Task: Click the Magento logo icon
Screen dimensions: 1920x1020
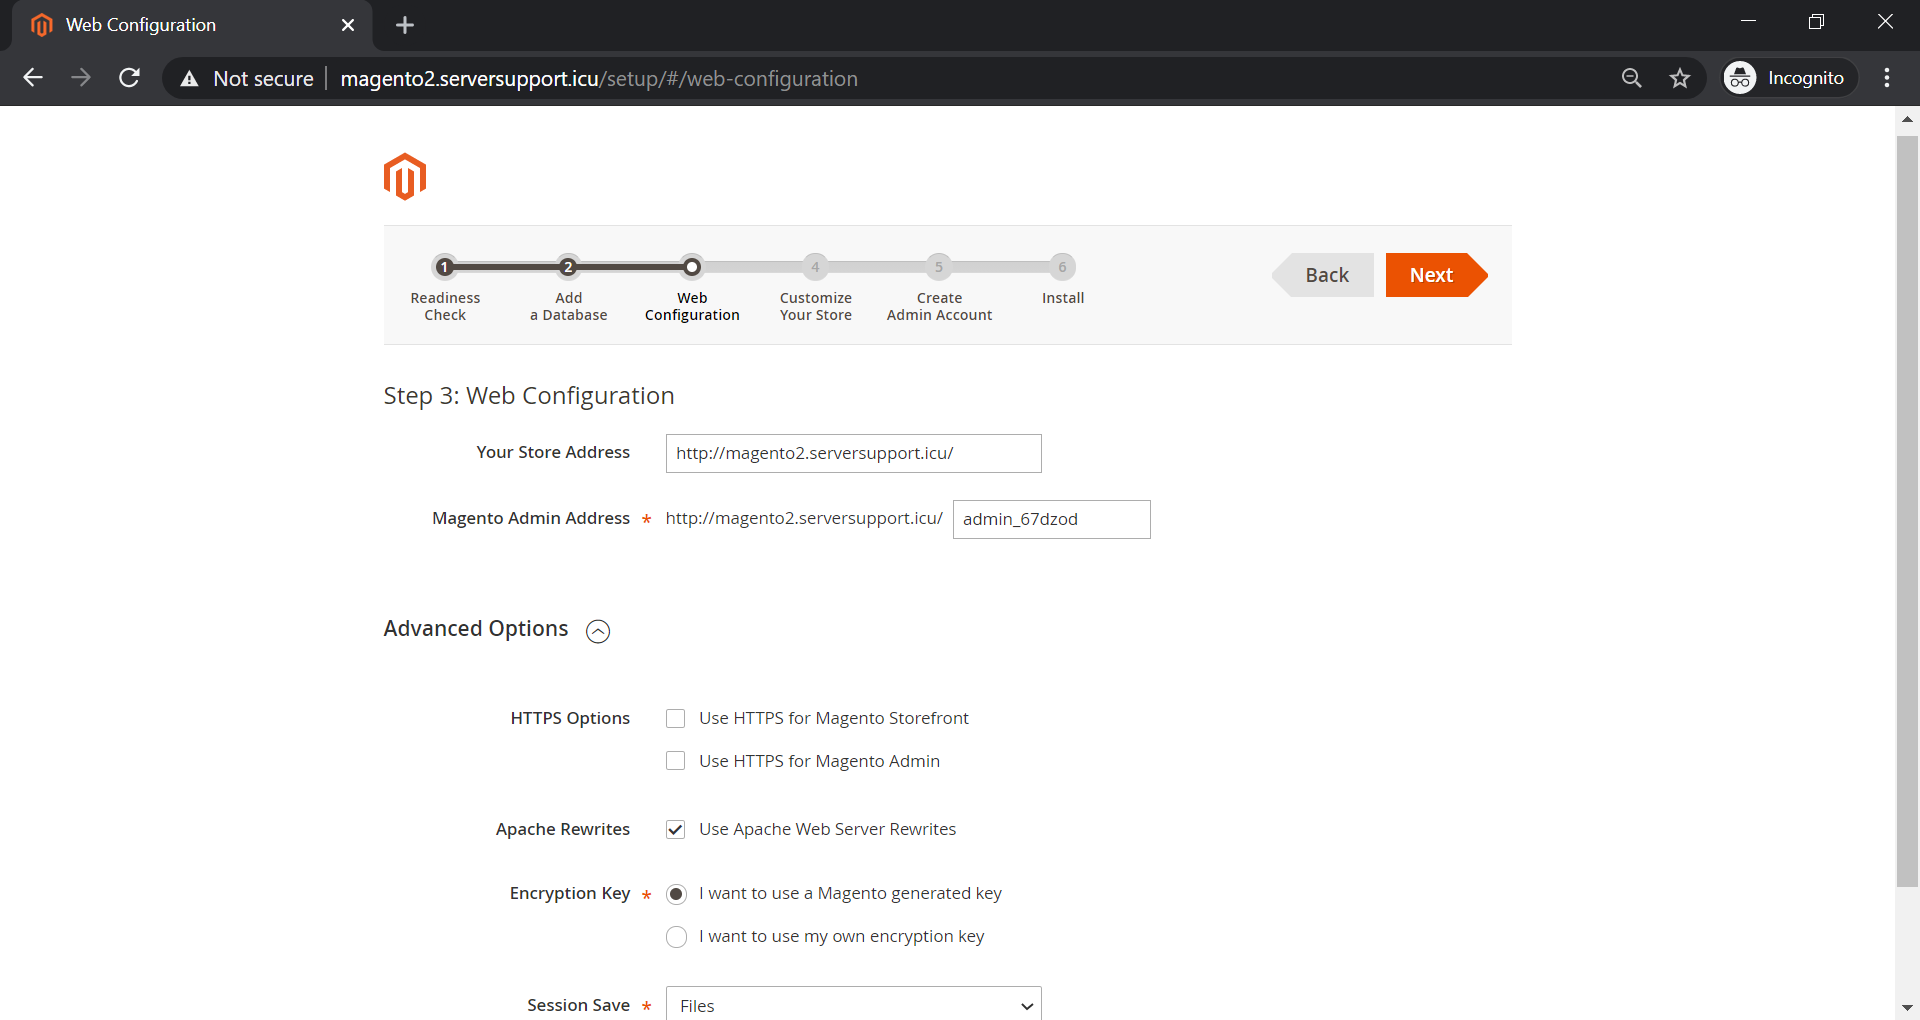Action: coord(405,177)
